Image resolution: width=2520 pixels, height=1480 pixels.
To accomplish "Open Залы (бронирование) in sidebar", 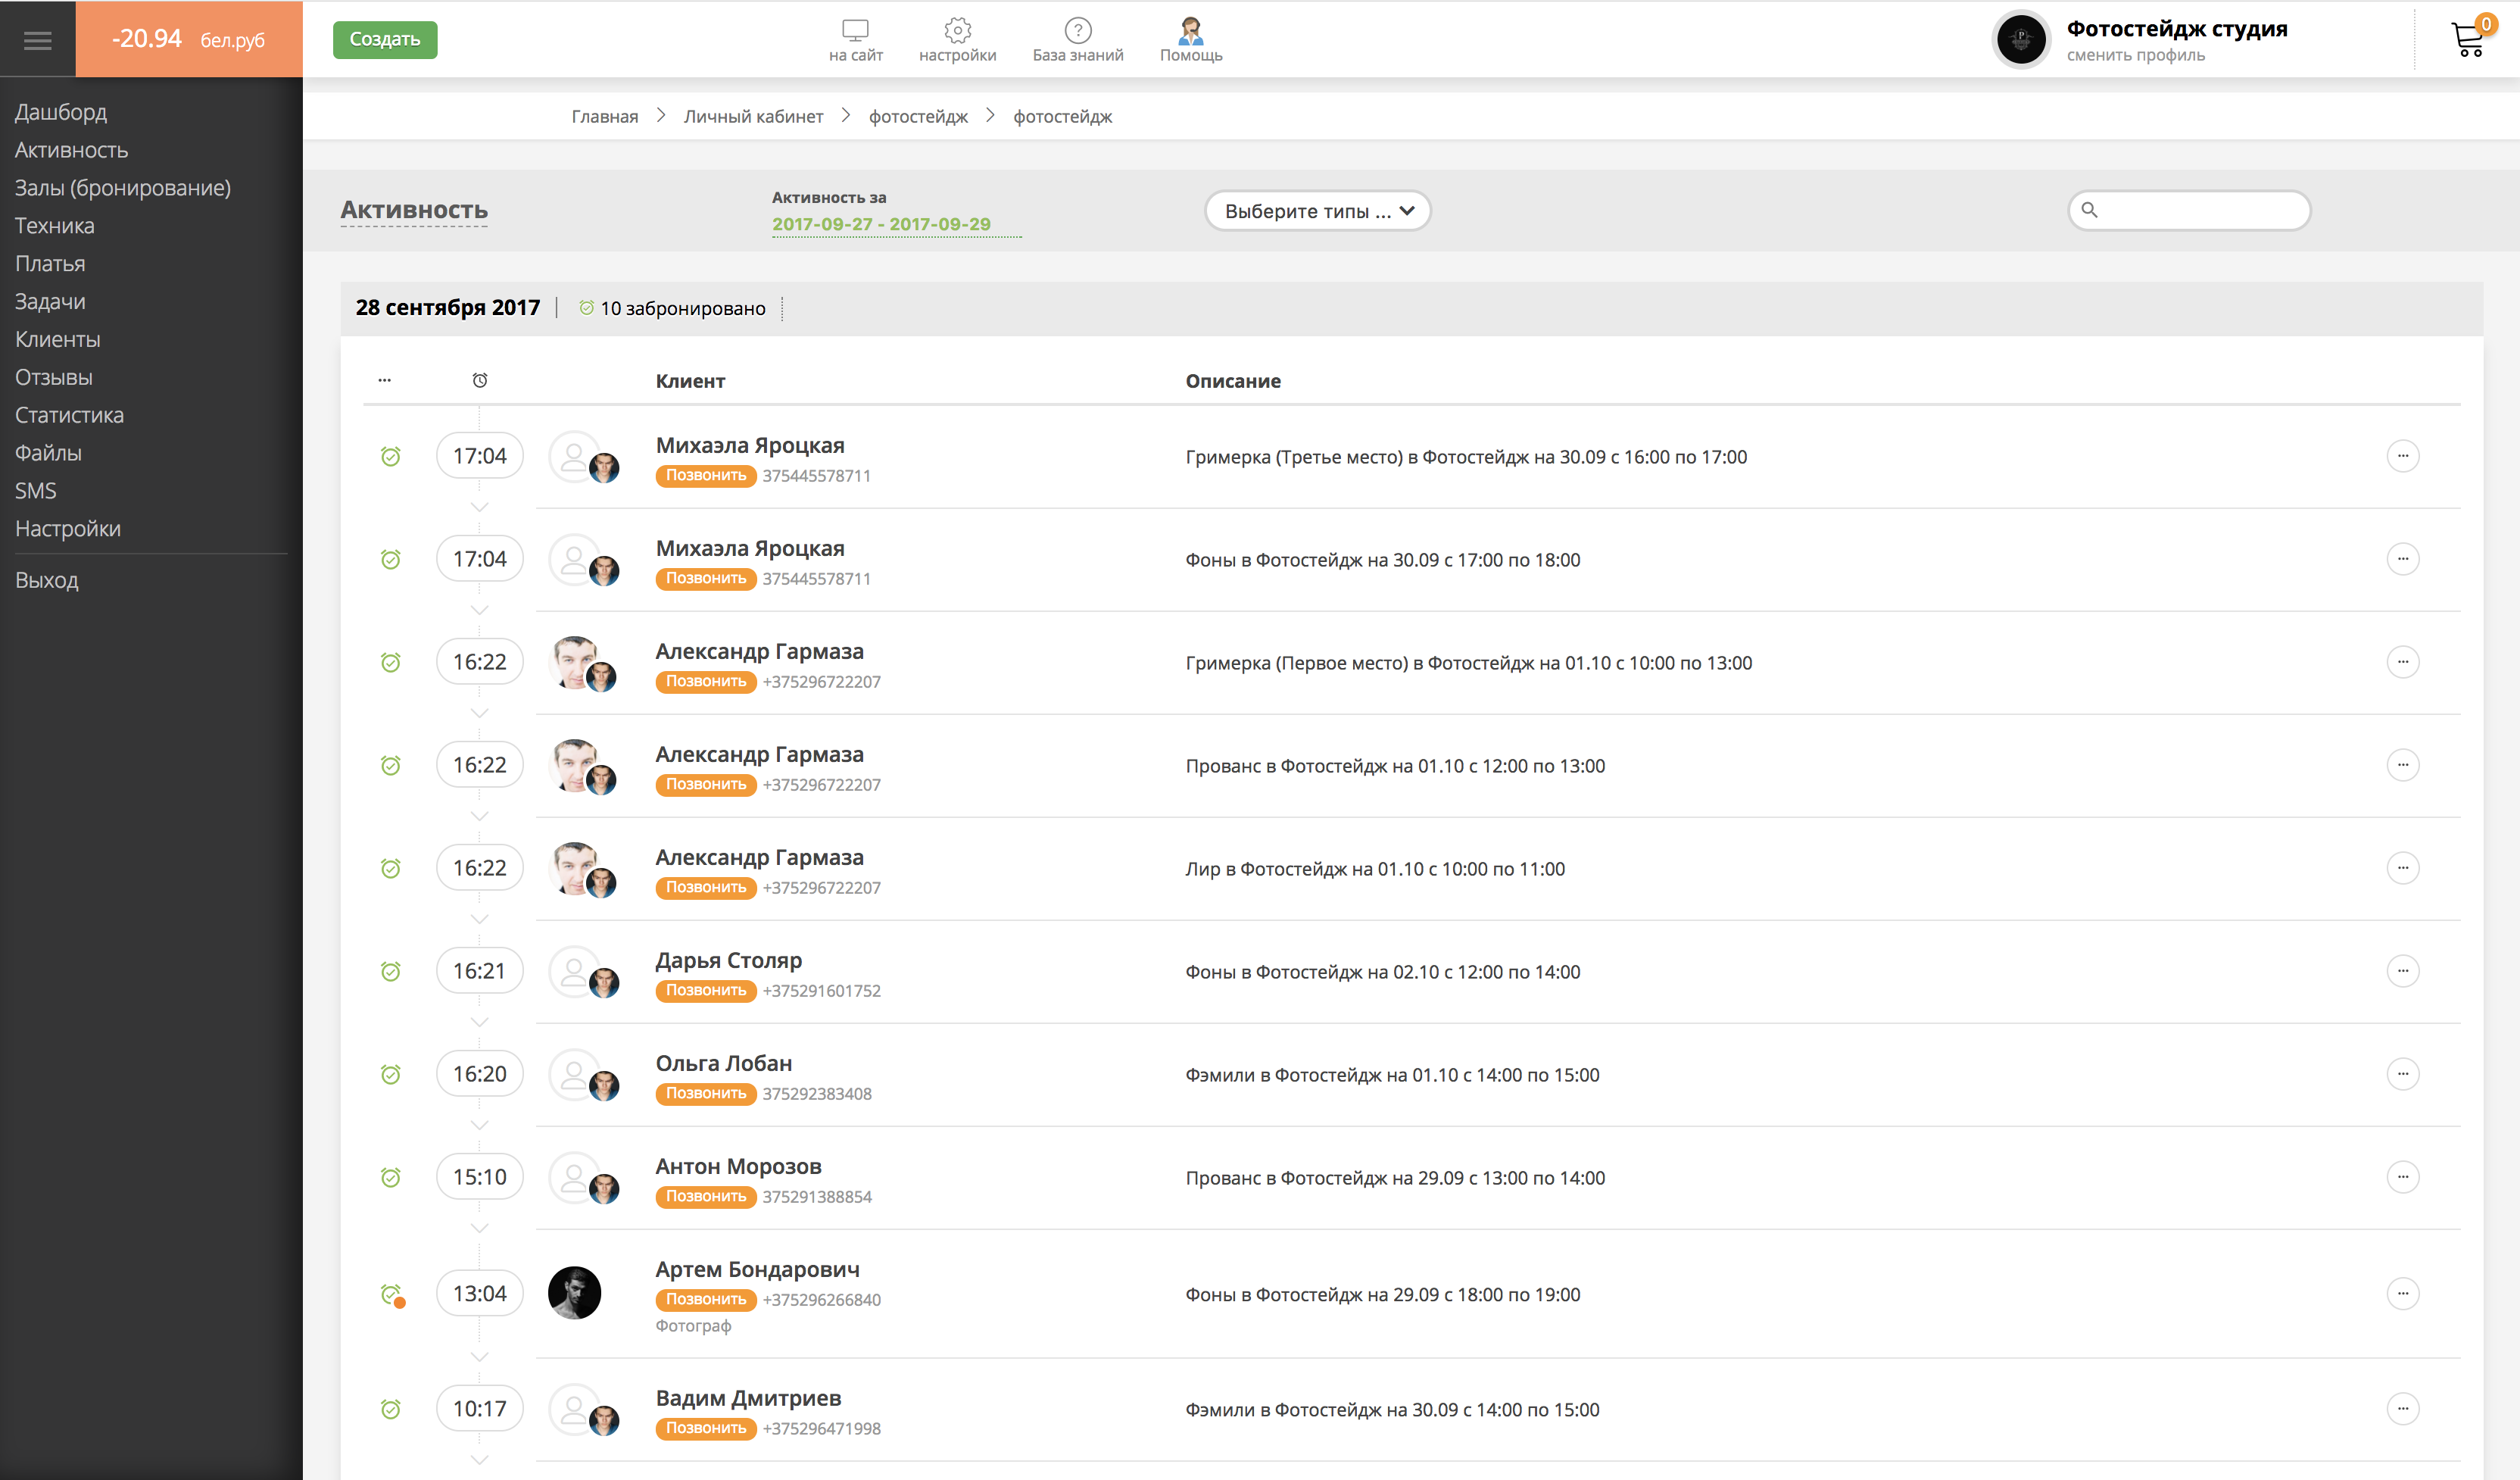I will (123, 188).
